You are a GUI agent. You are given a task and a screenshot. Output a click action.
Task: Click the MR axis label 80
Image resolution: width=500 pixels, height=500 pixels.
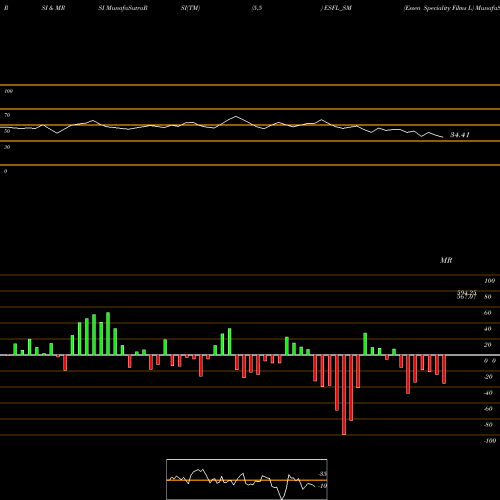click(x=488, y=297)
